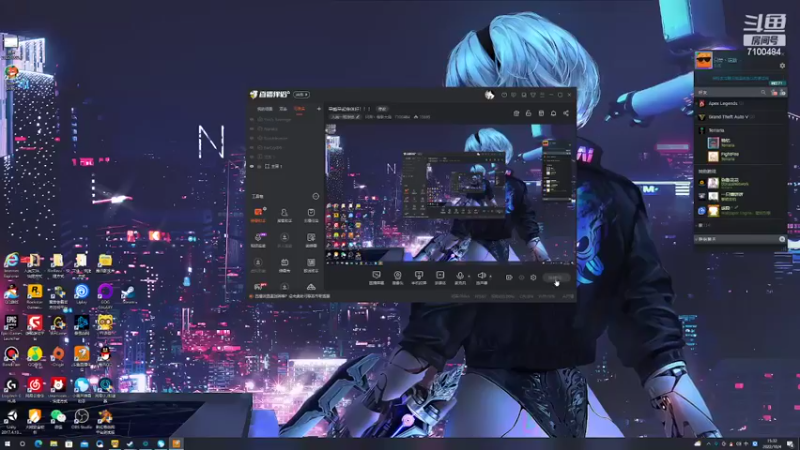This screenshot has height=450, width=800.
Task: Open gear settings in friends list window
Action: pos(782,66)
